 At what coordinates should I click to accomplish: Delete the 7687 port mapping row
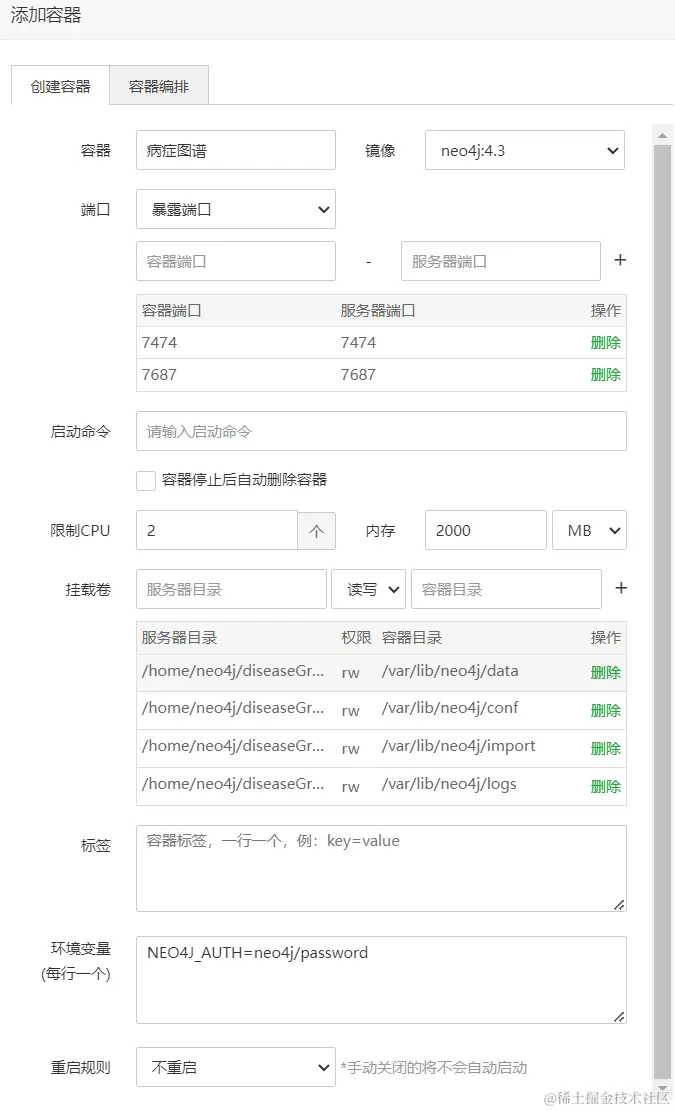pos(605,374)
